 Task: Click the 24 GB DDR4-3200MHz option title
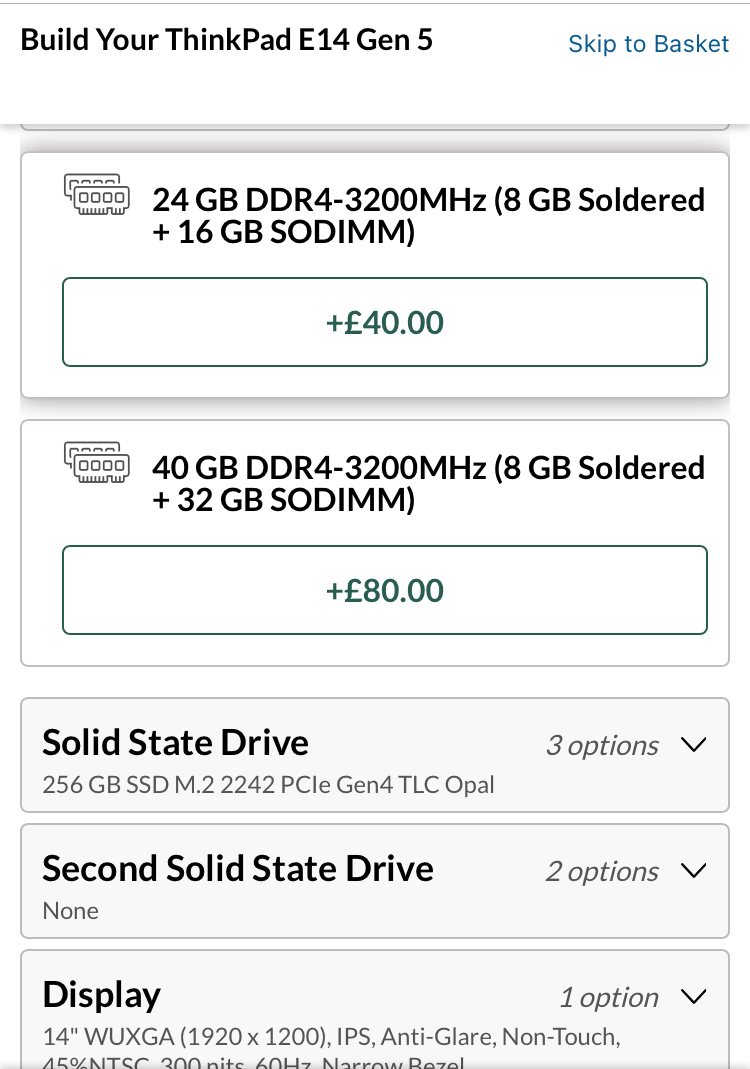[x=428, y=215]
